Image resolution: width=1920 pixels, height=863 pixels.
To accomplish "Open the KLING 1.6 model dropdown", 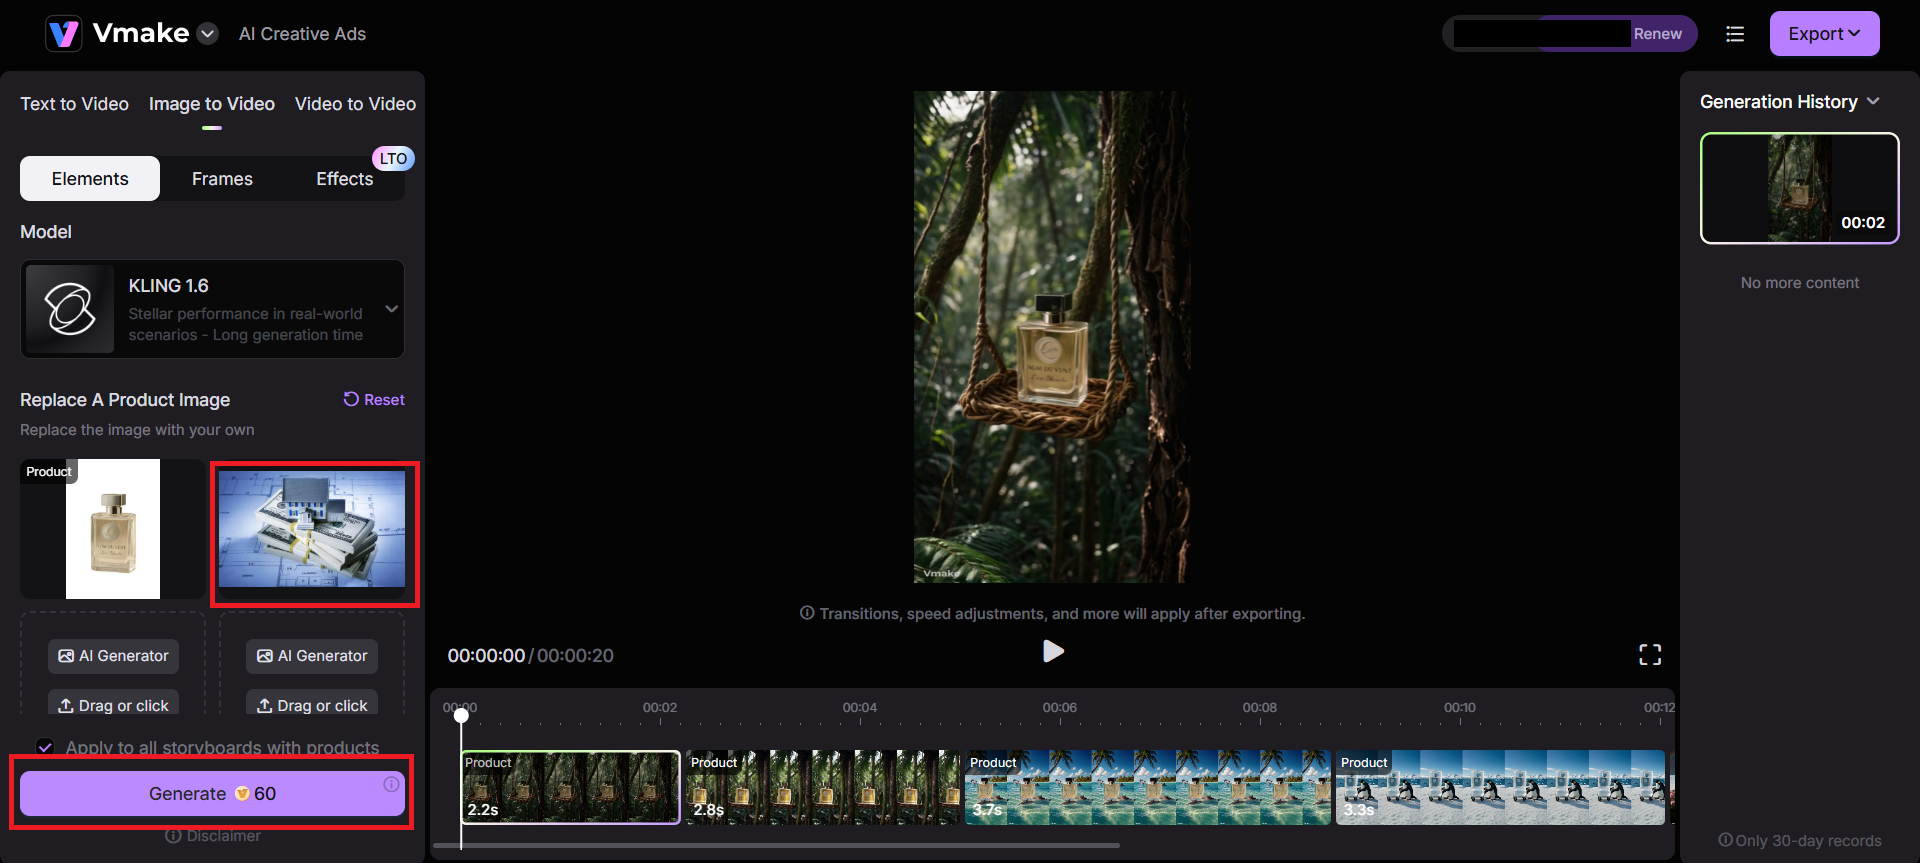I will coord(391,309).
